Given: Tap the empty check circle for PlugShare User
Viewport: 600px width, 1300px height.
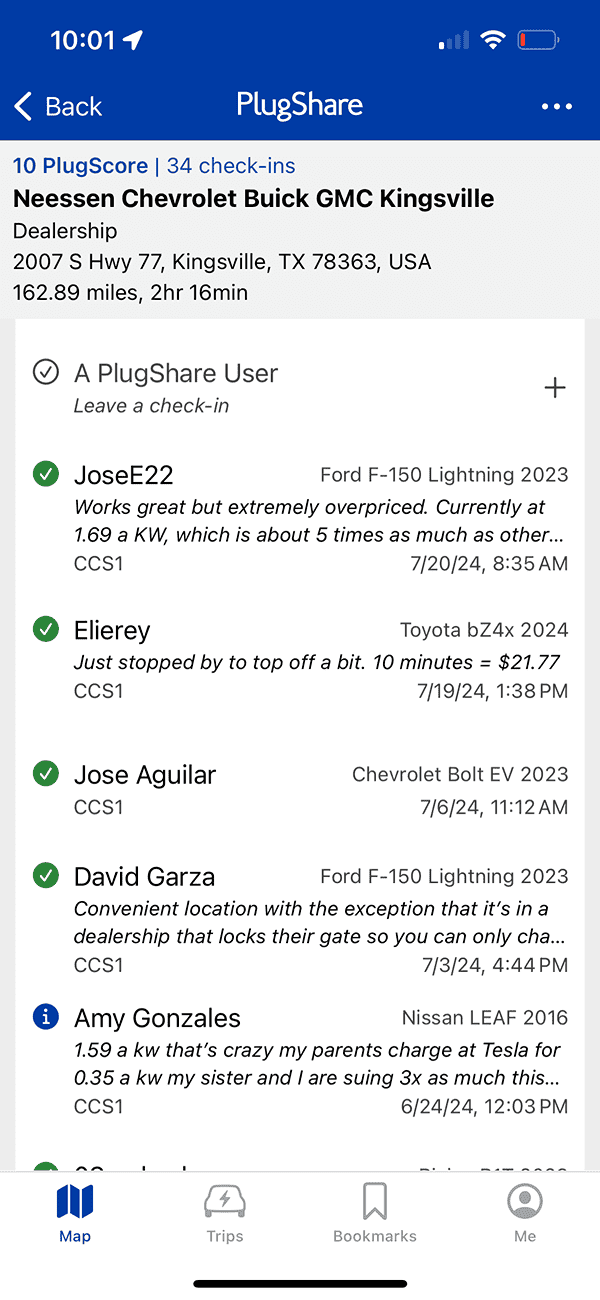Looking at the screenshot, I should coord(46,373).
